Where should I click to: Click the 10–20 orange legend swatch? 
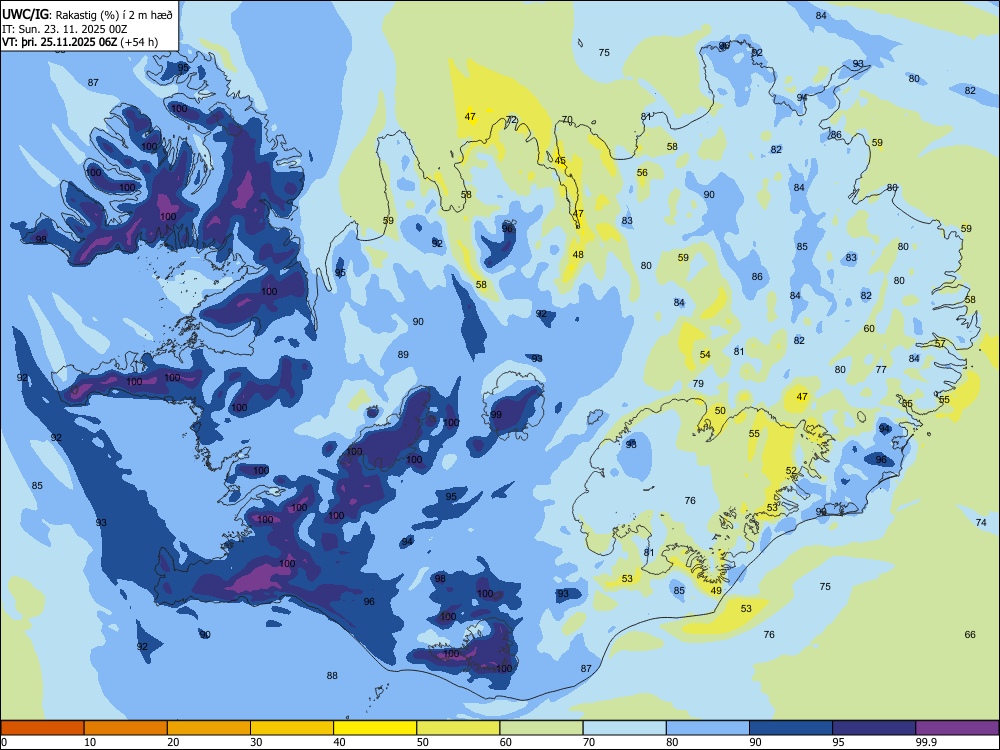coord(126,728)
